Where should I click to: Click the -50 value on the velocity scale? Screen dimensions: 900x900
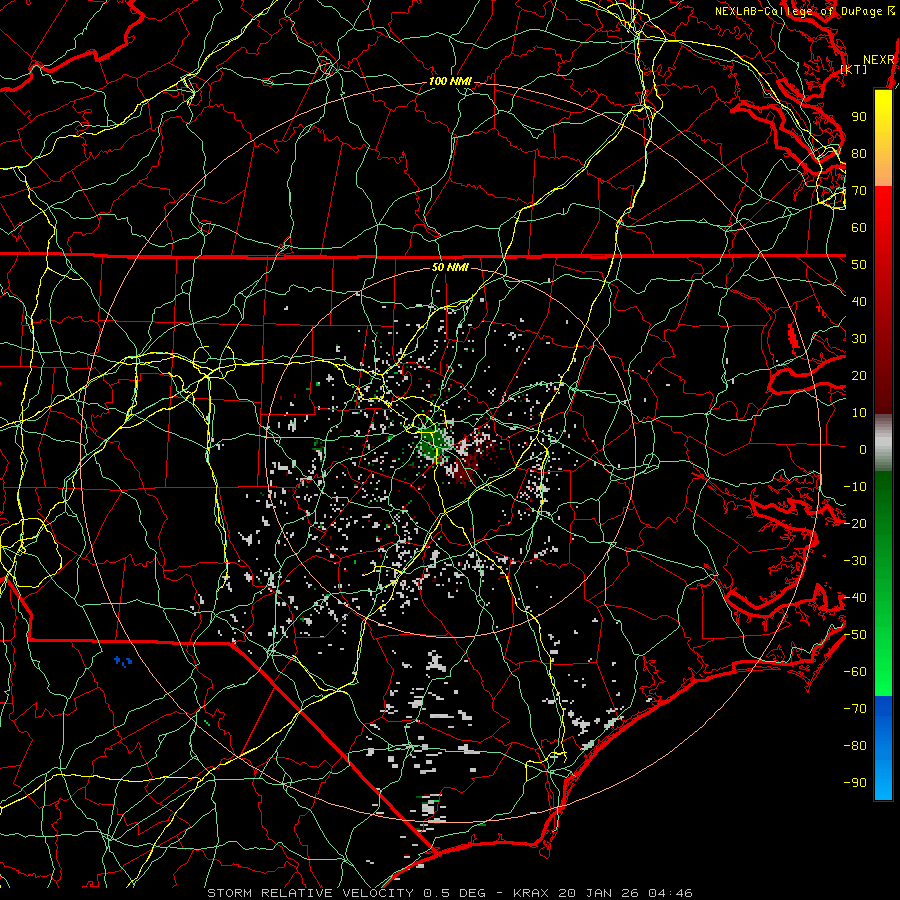(855, 635)
